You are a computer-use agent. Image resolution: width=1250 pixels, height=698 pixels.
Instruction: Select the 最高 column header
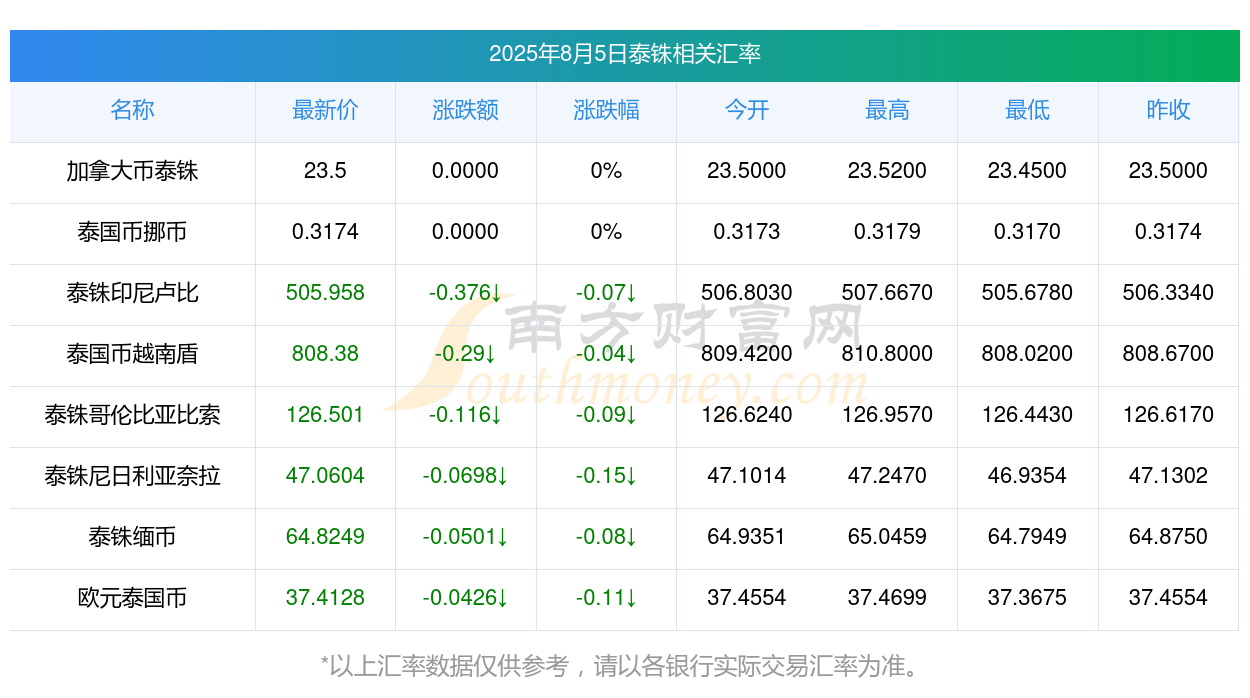click(x=887, y=110)
